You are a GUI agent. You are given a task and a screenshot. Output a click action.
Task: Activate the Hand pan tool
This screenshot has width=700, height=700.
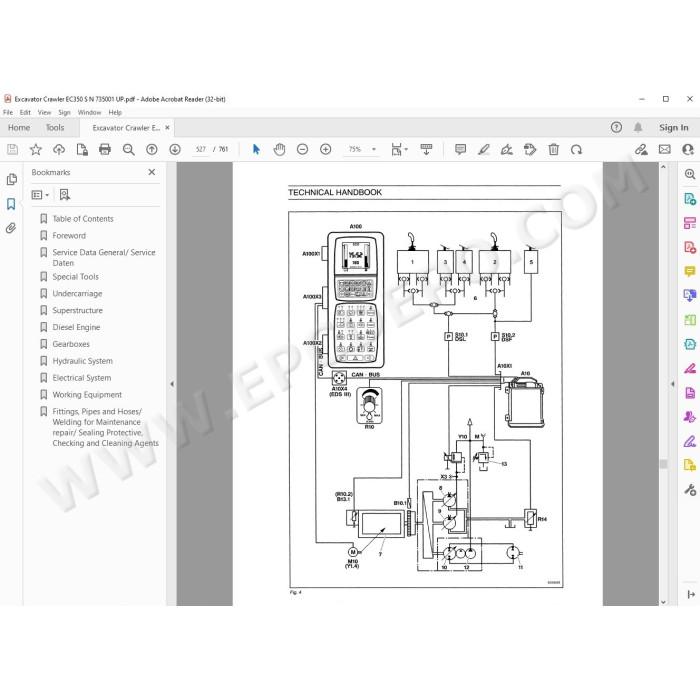coord(279,150)
